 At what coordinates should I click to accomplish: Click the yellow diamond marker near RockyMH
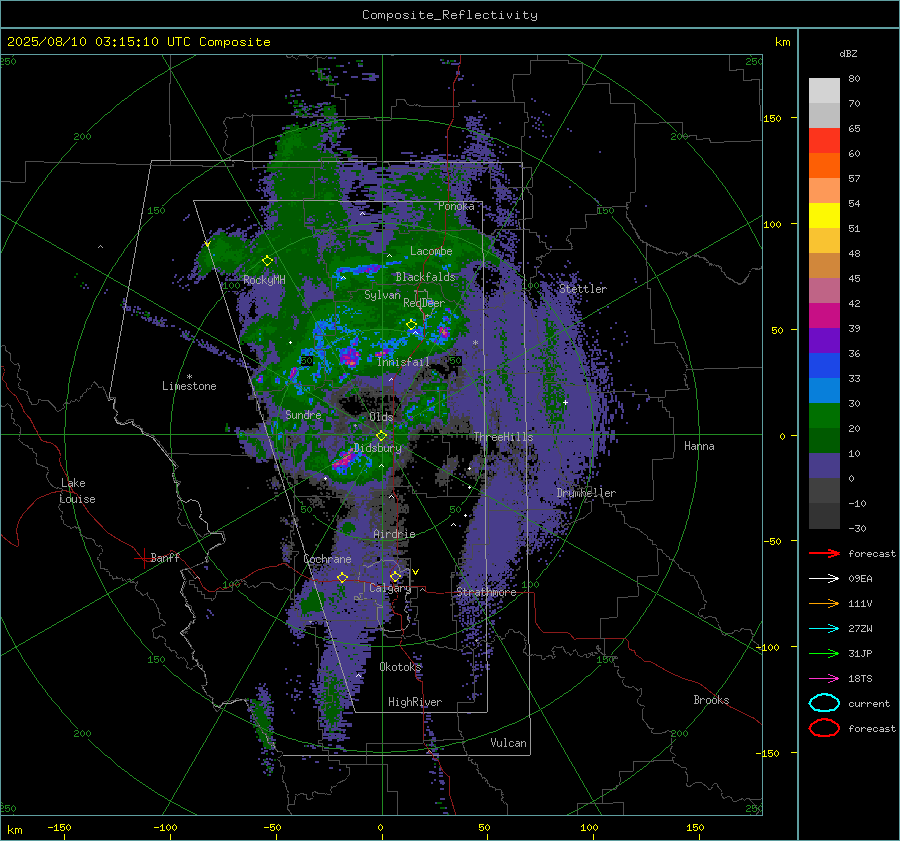pos(267,261)
